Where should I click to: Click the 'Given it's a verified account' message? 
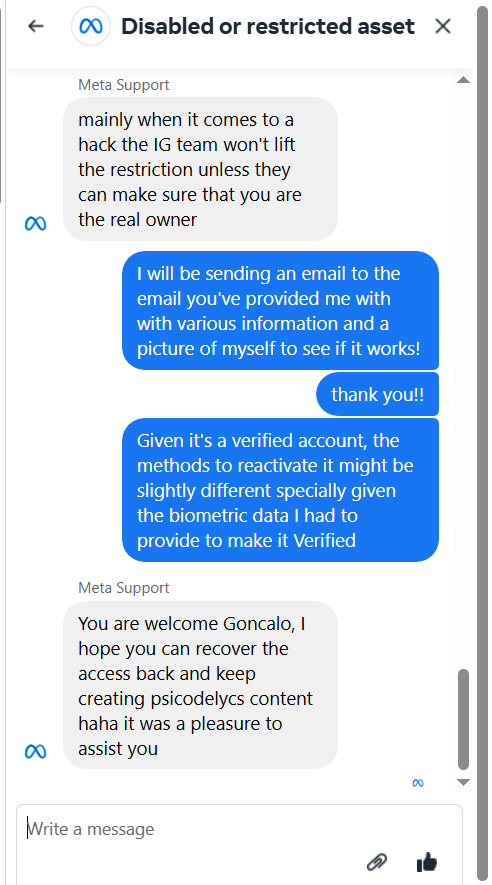(280, 490)
